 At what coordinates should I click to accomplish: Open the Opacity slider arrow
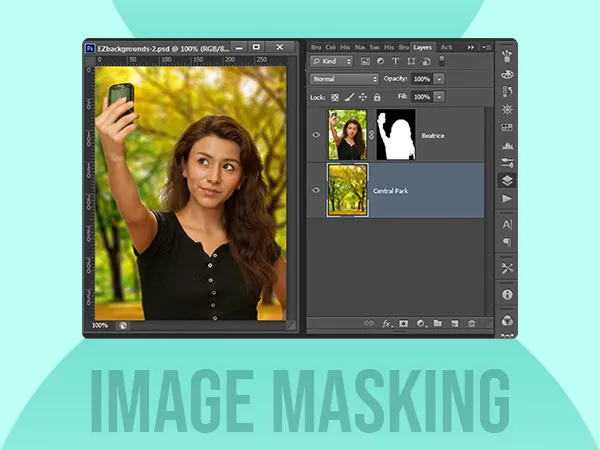pos(439,79)
